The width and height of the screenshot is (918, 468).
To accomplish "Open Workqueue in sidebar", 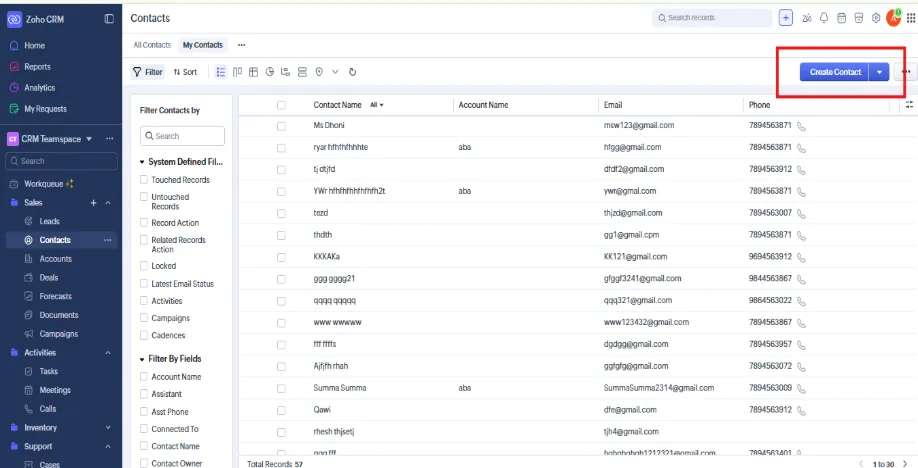I will [43, 184].
